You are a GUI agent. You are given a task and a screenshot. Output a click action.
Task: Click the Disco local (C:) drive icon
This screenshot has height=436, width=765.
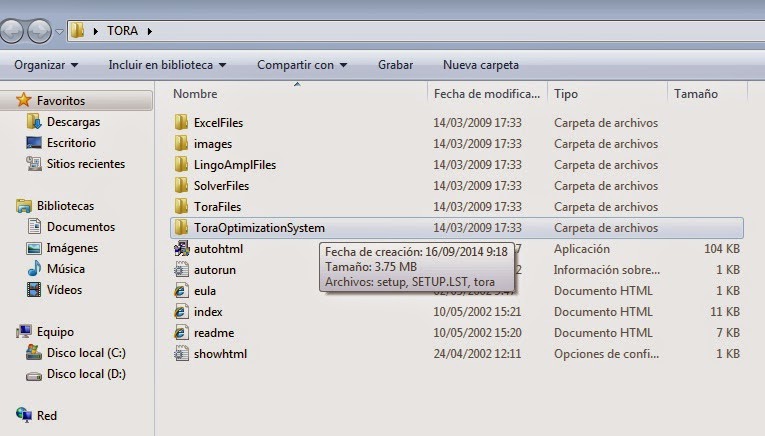34,352
